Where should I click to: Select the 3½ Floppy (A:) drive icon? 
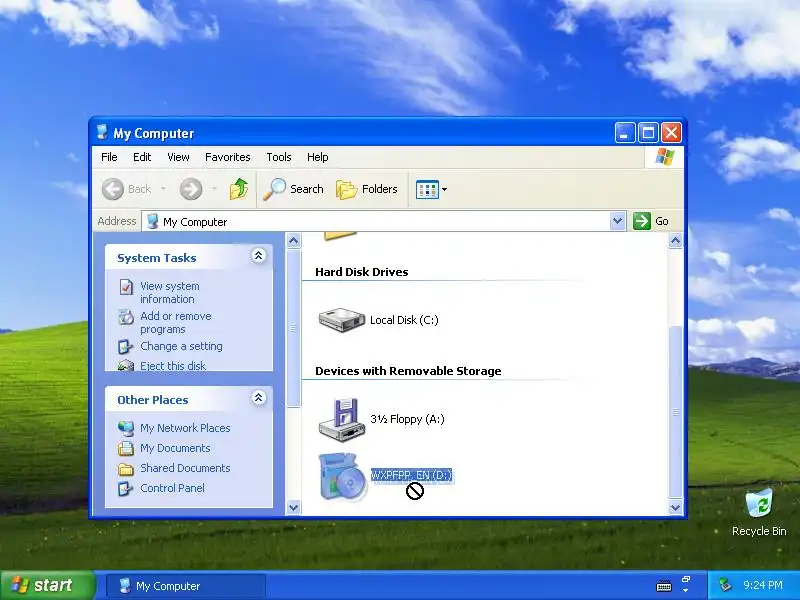[342, 419]
